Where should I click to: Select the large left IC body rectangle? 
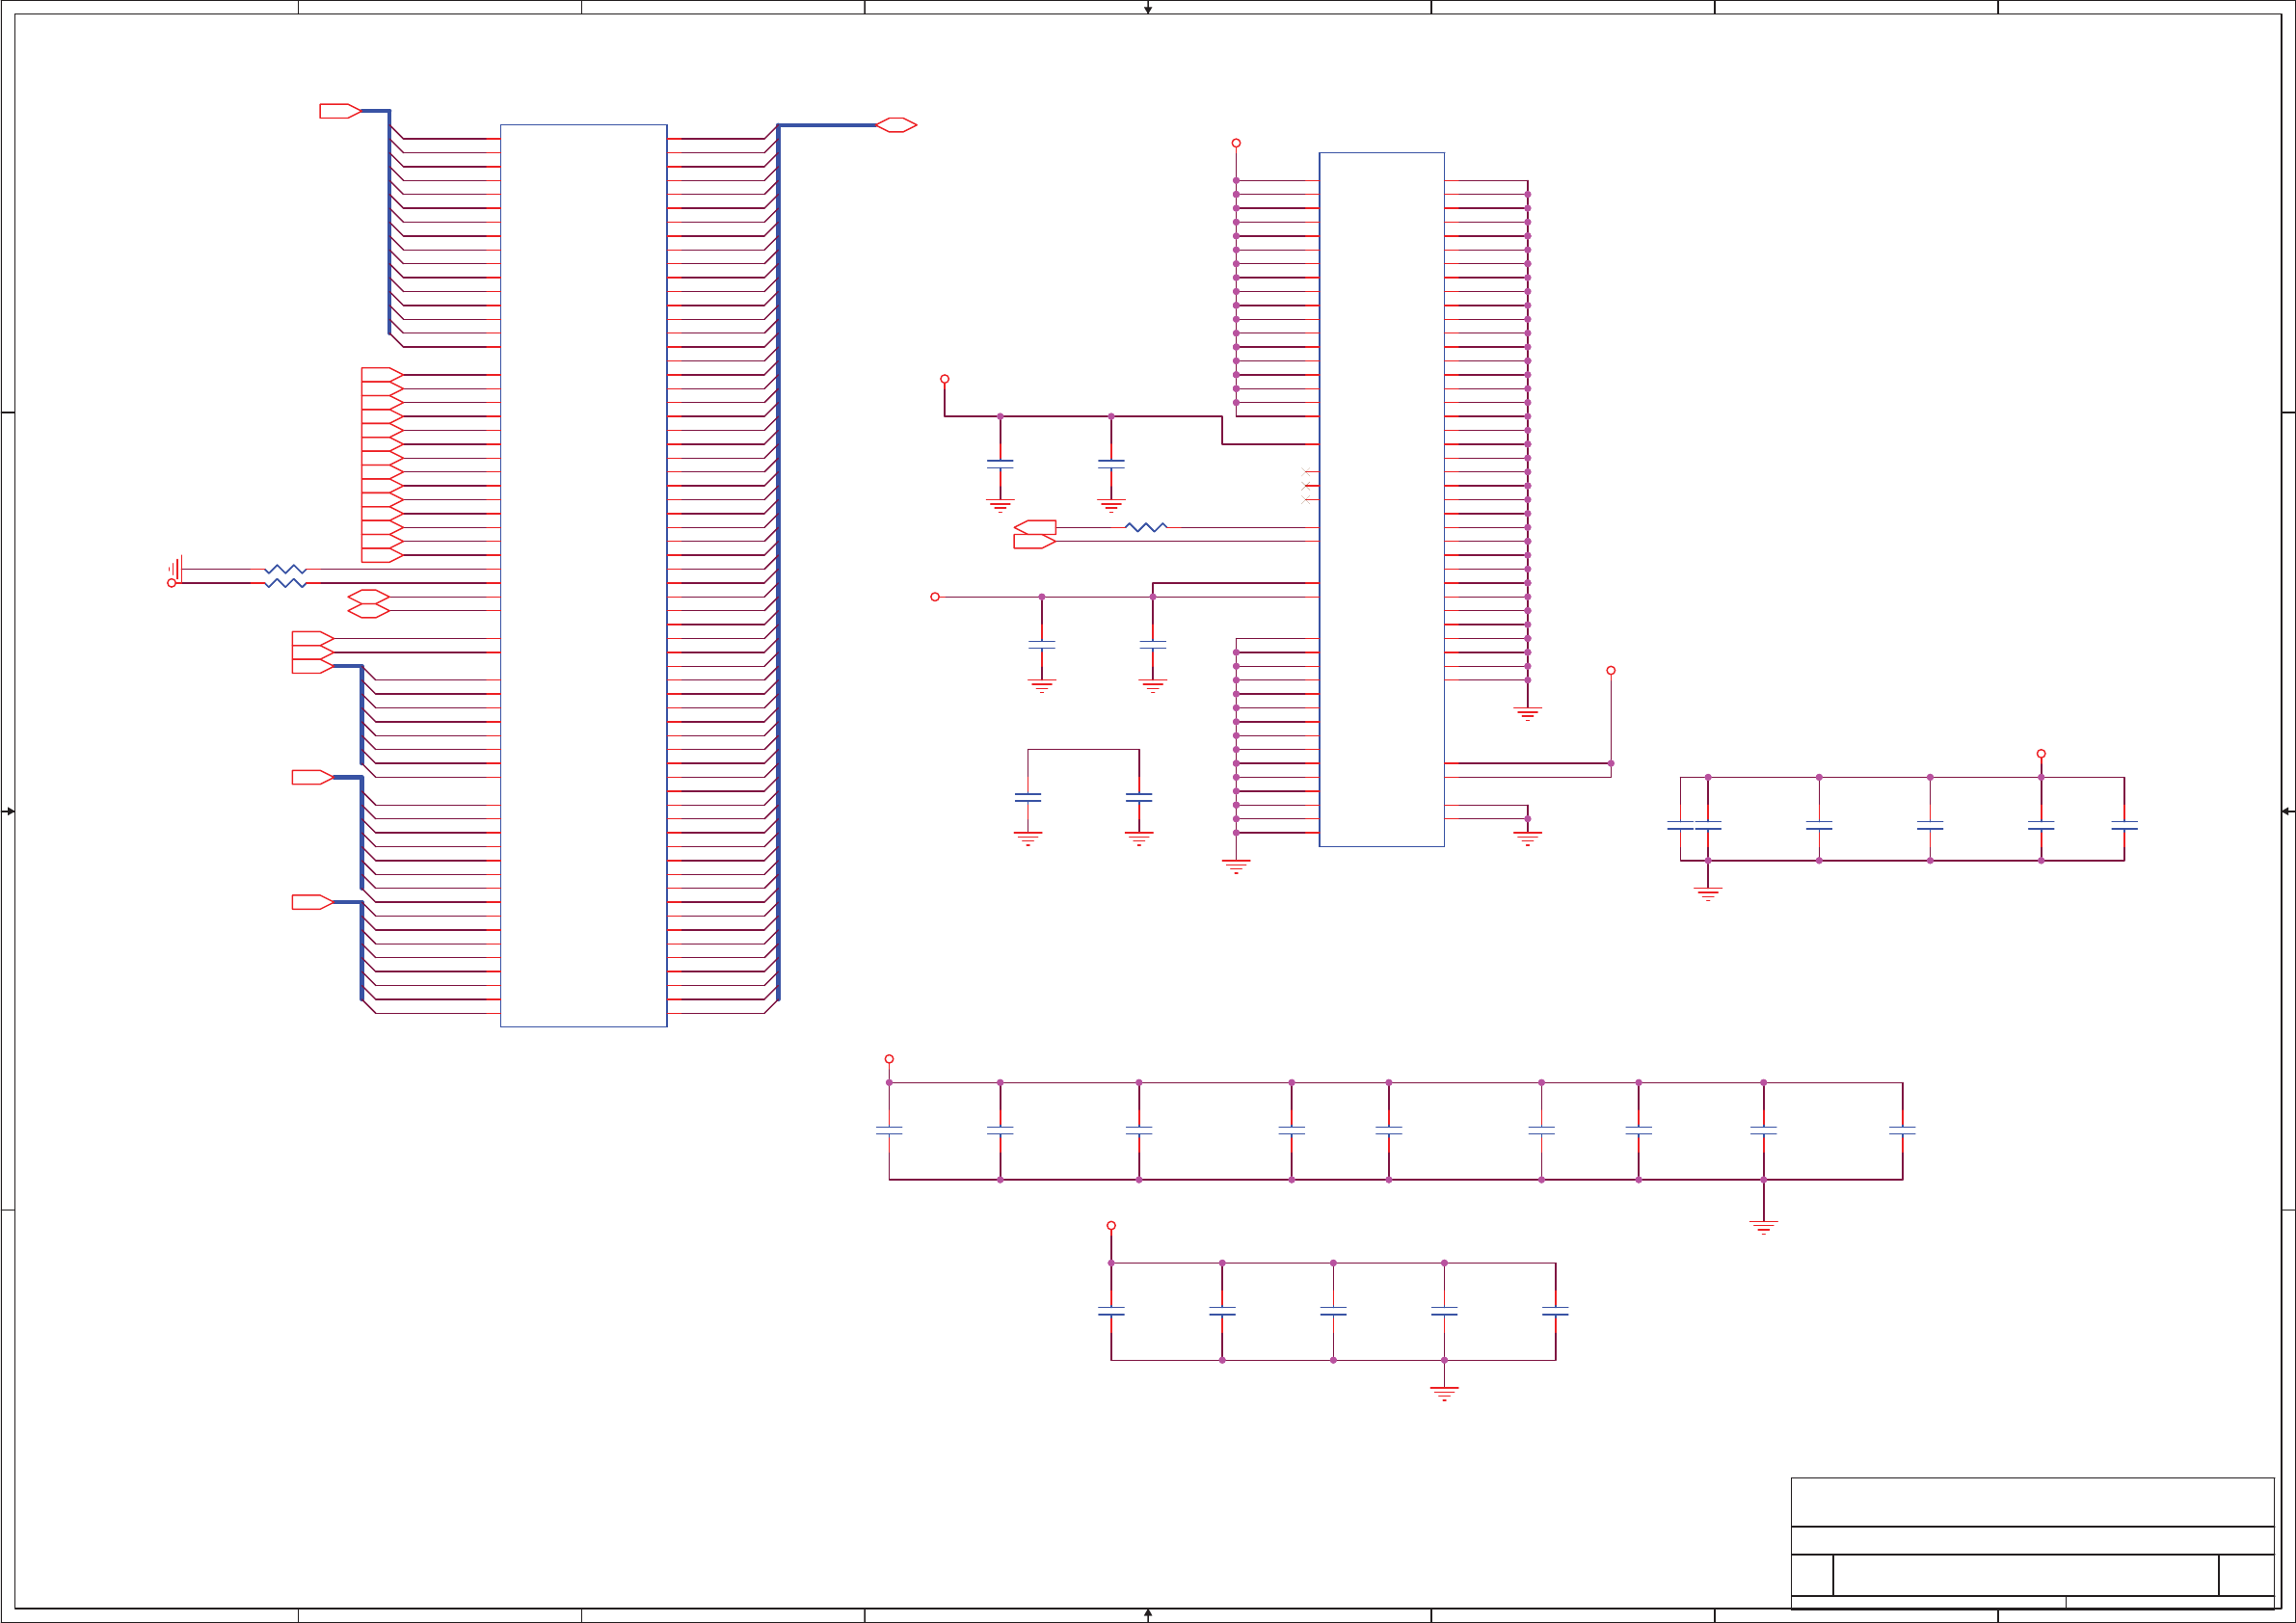pos(583,575)
